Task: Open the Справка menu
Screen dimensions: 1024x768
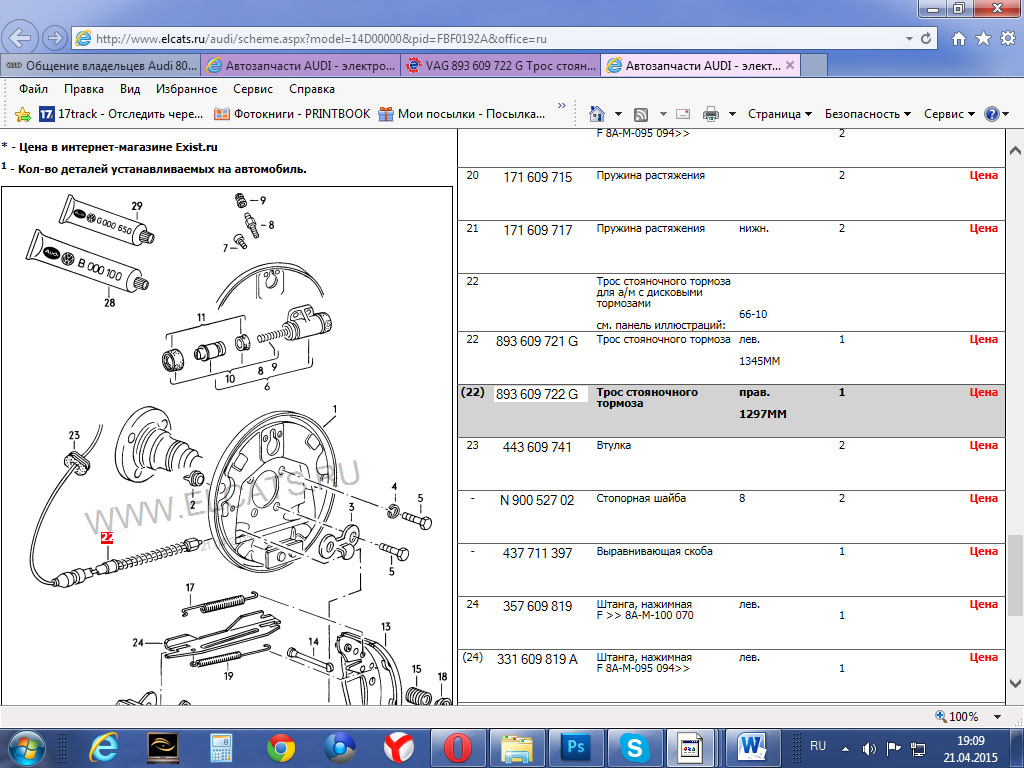Action: click(312, 89)
